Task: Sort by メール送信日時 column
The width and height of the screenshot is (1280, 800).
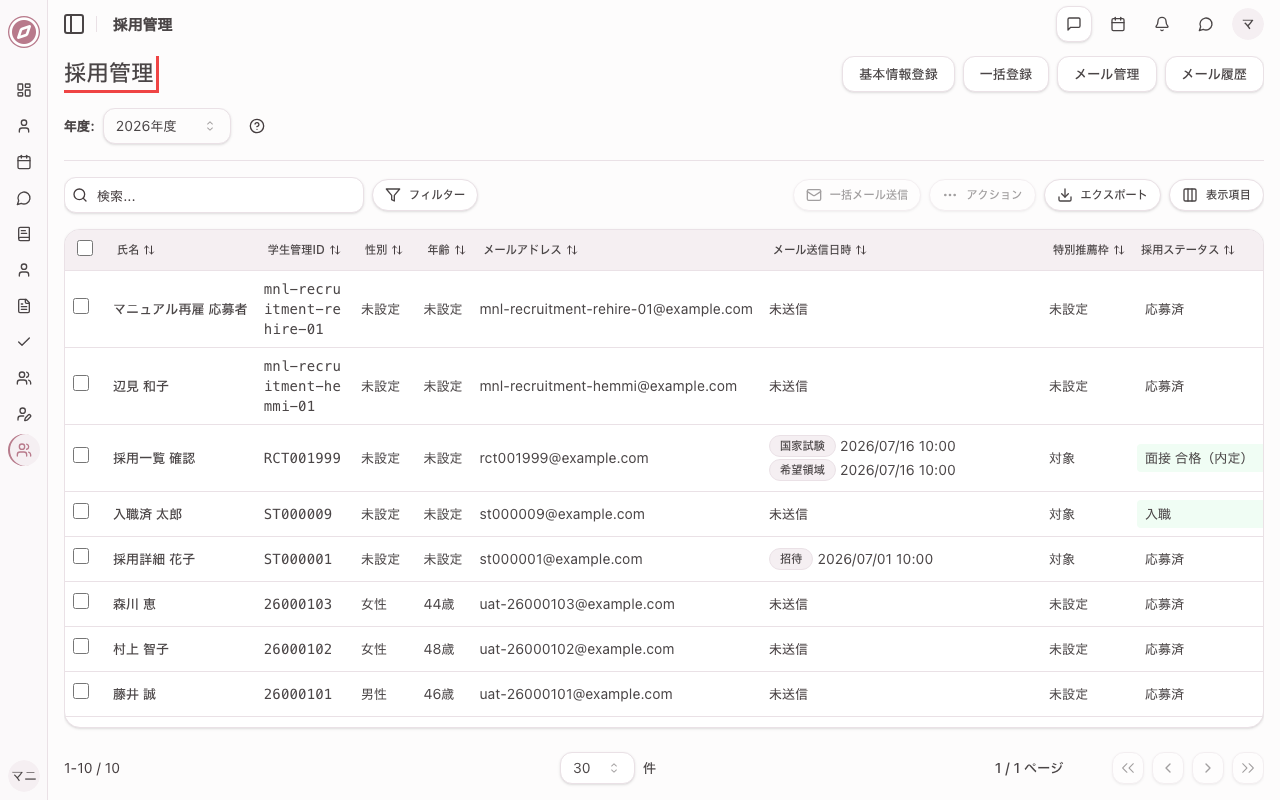Action: (819, 250)
